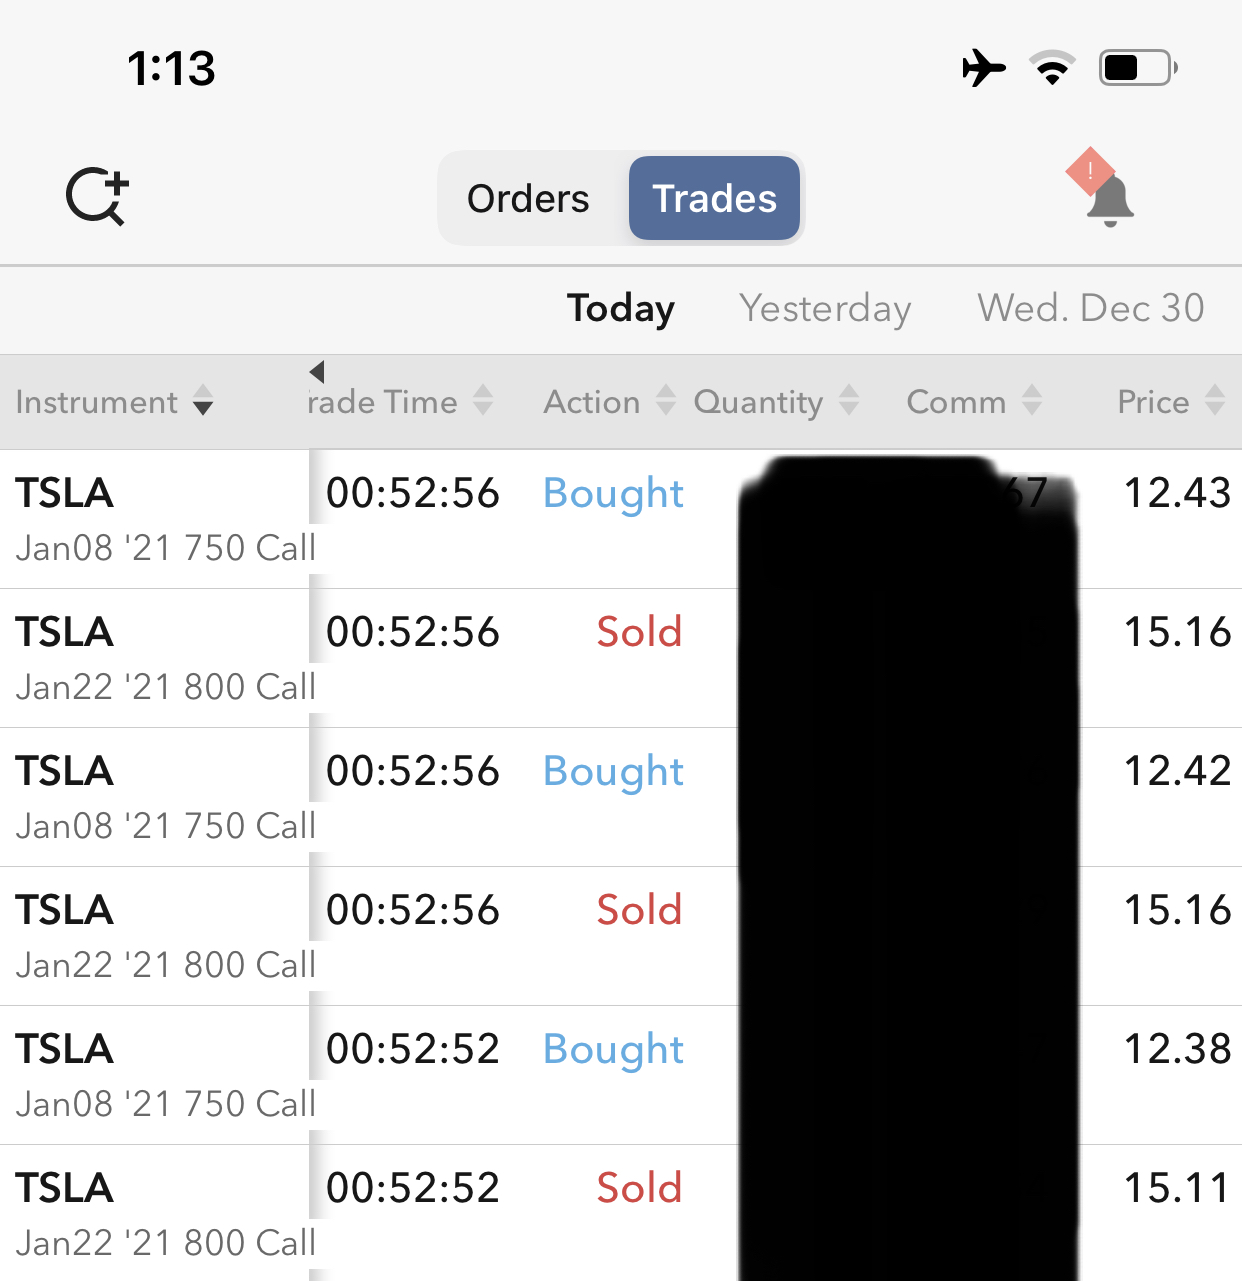Sort by the Action column arrows
This screenshot has width=1242, height=1281.
[666, 402]
